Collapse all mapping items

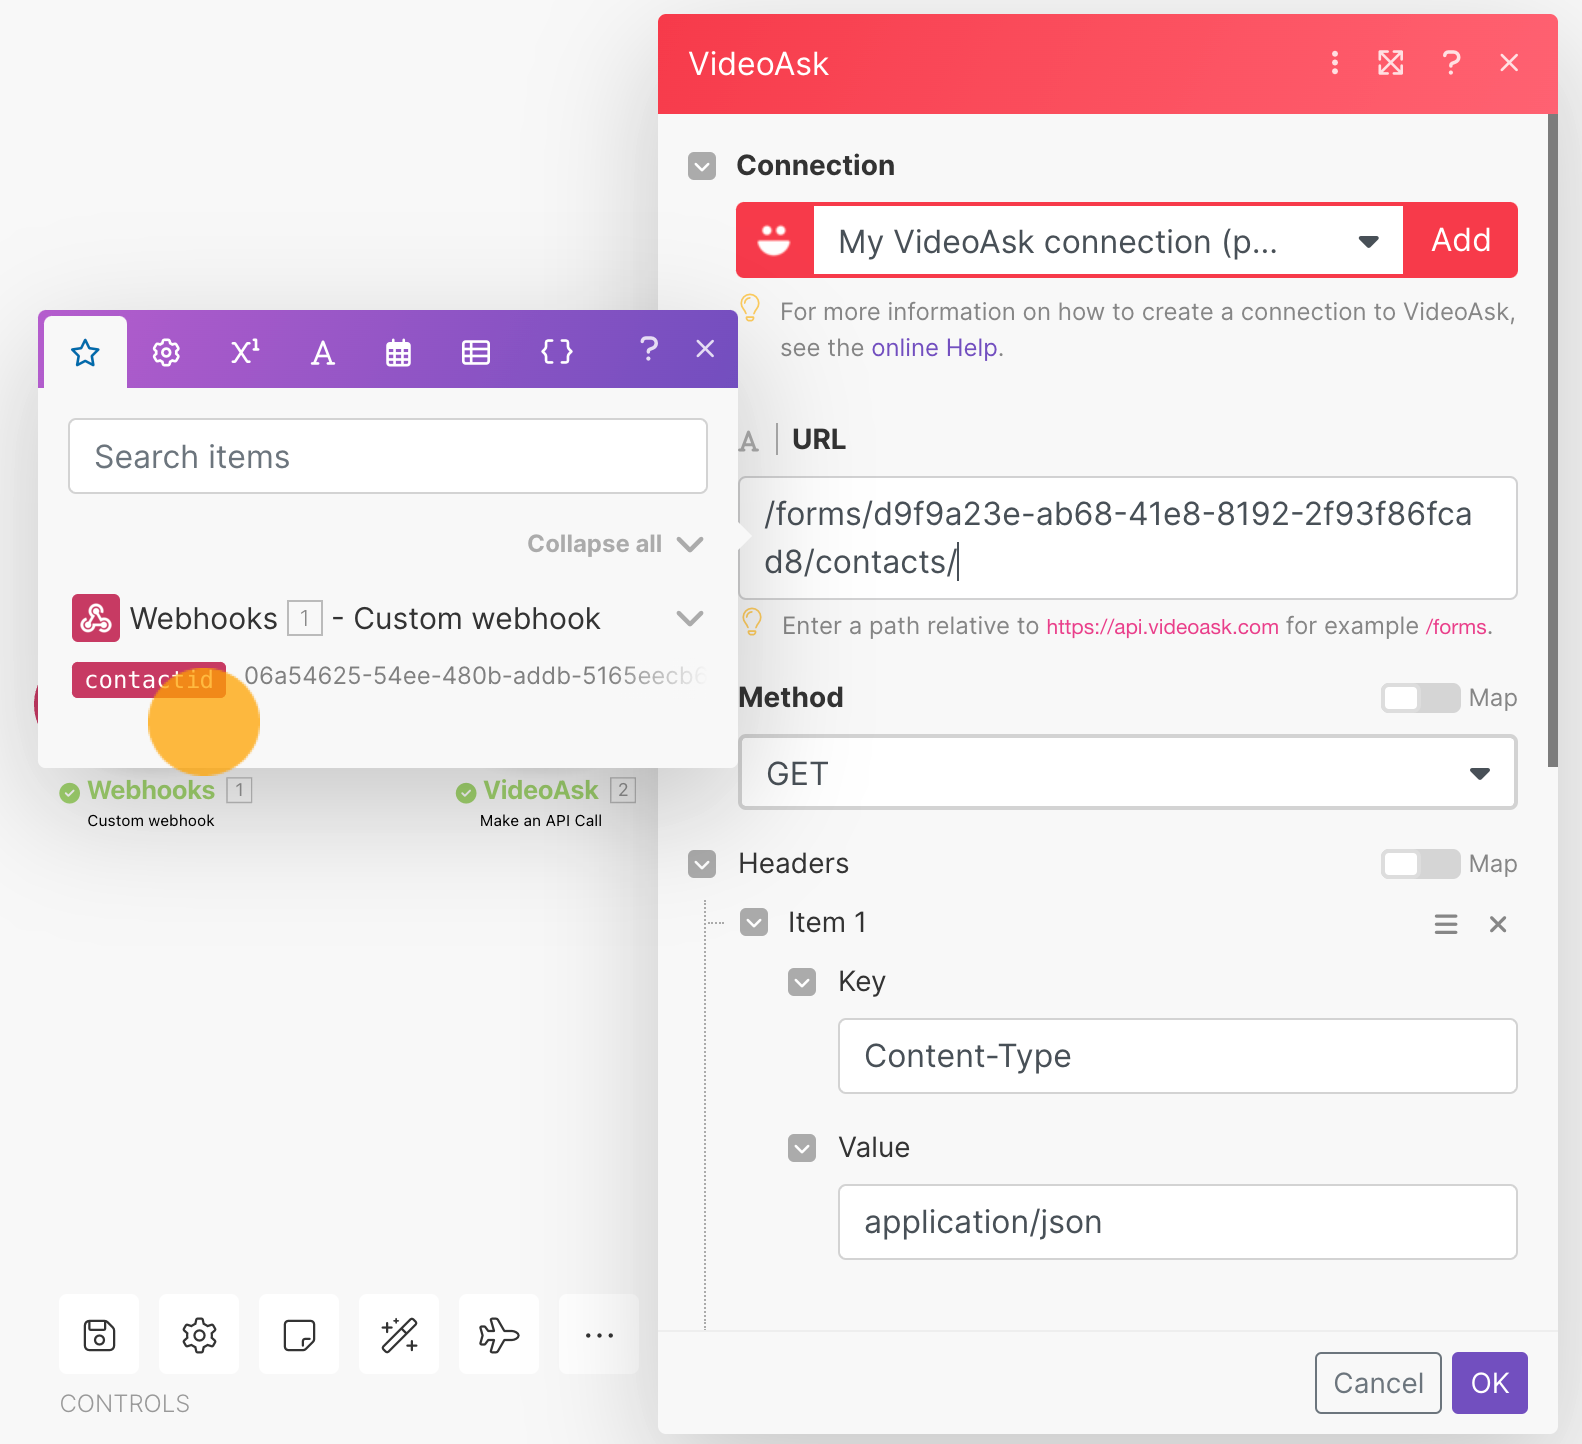click(x=615, y=544)
